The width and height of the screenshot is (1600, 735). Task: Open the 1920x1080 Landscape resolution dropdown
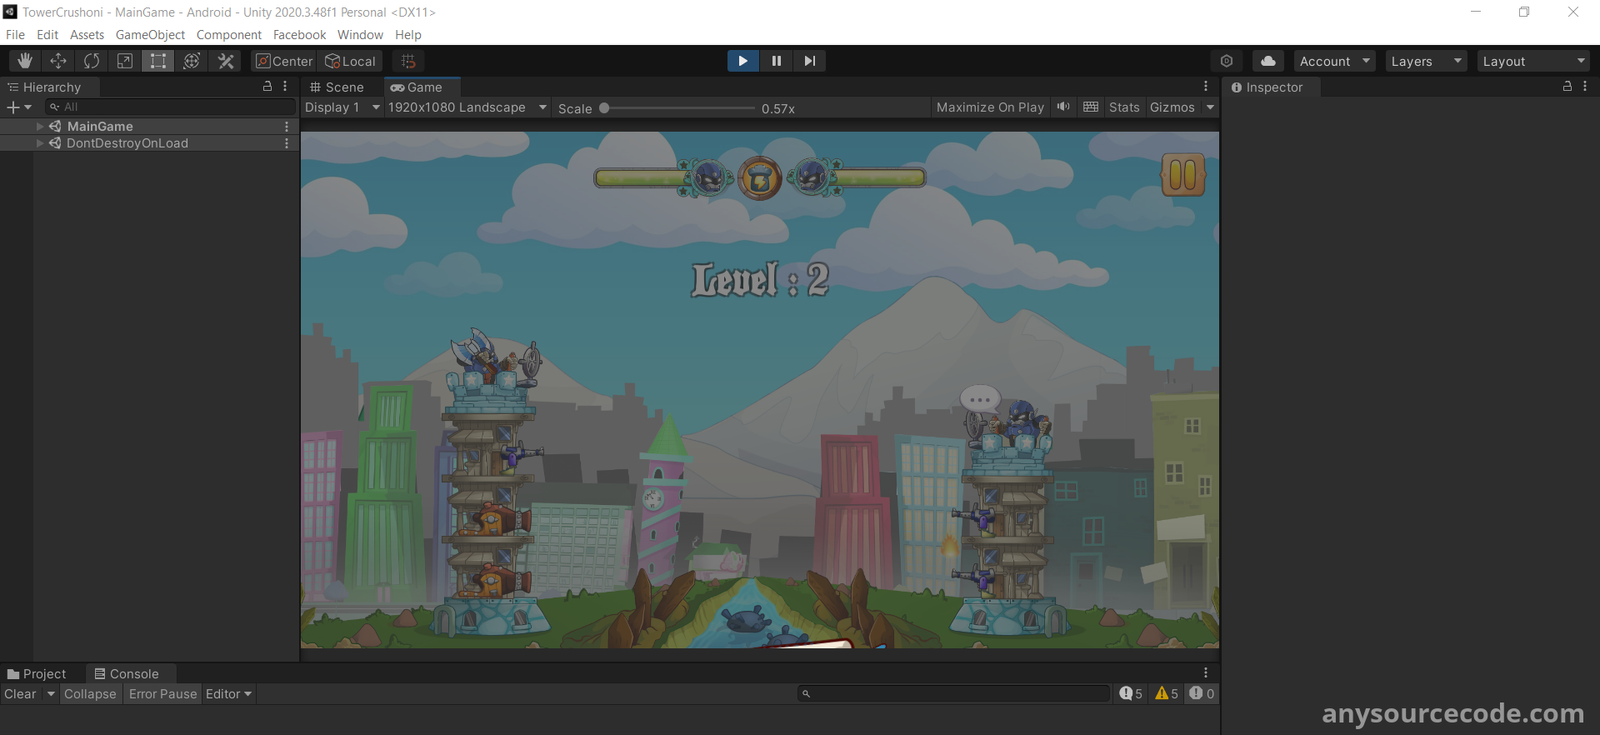[x=467, y=108]
